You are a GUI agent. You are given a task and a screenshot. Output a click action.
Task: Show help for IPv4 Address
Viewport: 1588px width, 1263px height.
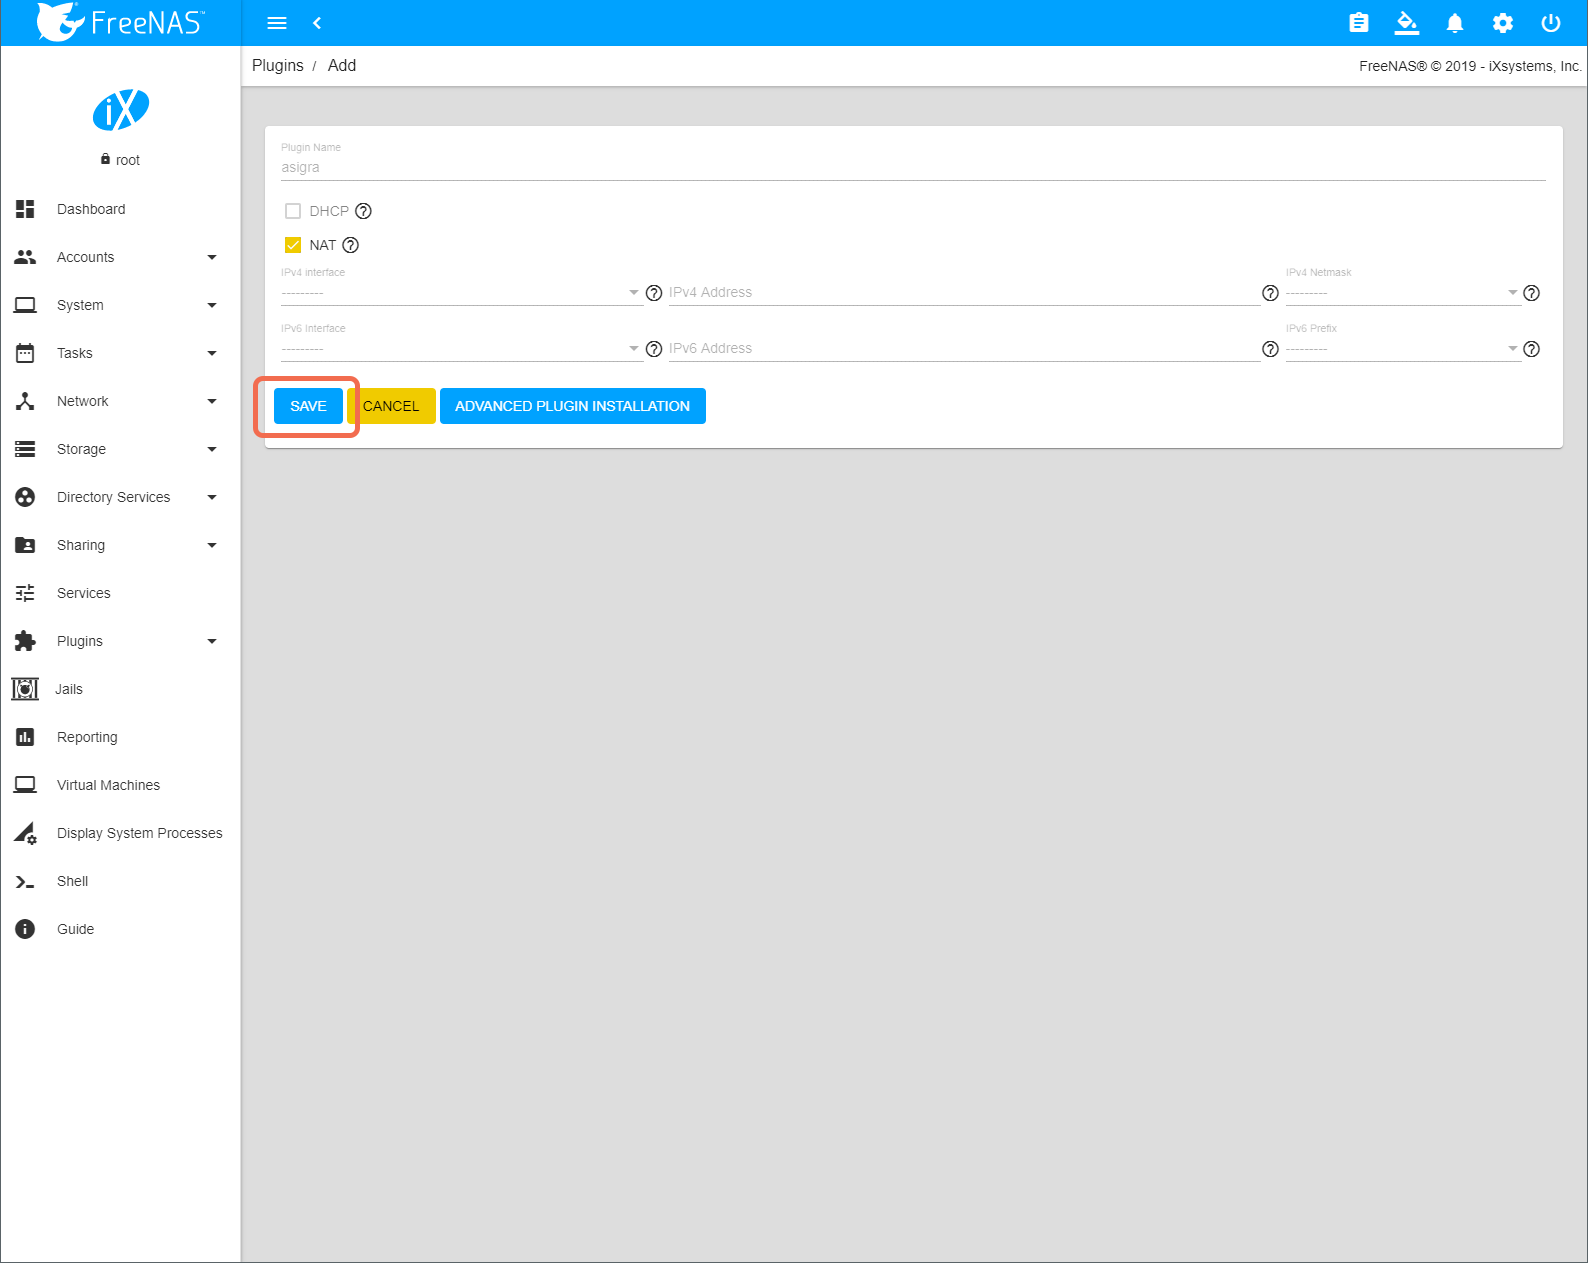[1270, 293]
